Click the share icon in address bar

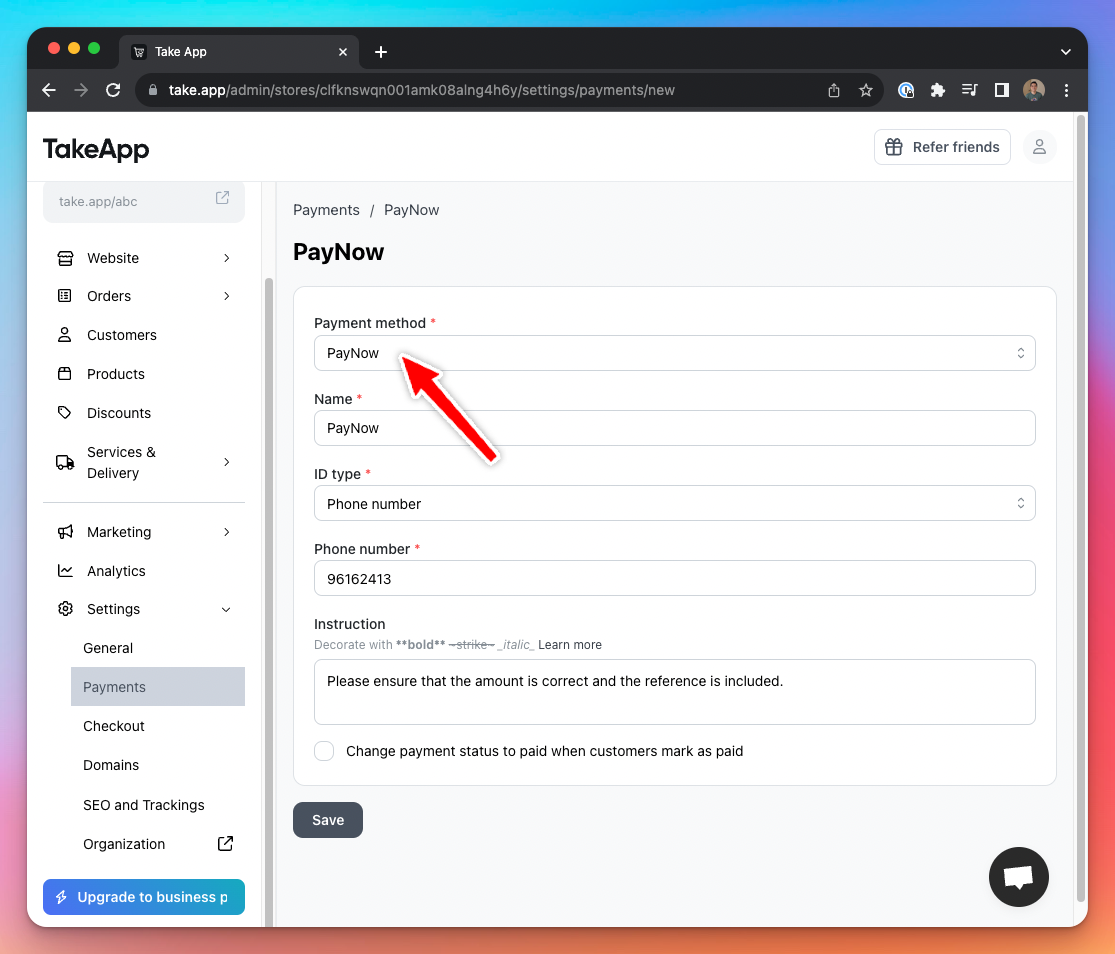tap(834, 90)
